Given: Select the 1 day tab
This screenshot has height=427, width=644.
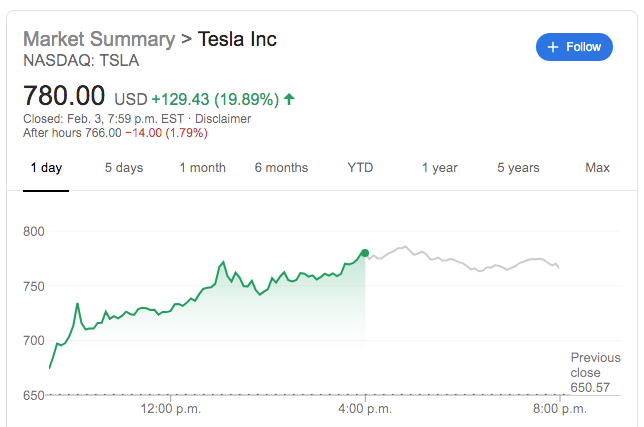Looking at the screenshot, I should [x=46, y=168].
